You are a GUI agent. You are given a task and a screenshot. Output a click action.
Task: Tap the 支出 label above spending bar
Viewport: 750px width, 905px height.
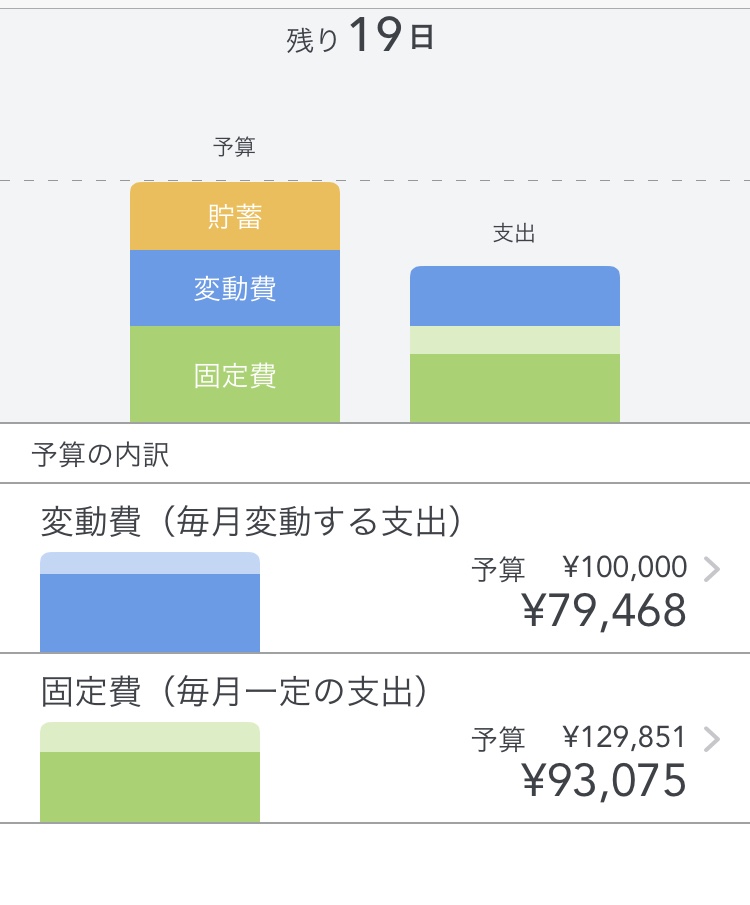point(514,233)
